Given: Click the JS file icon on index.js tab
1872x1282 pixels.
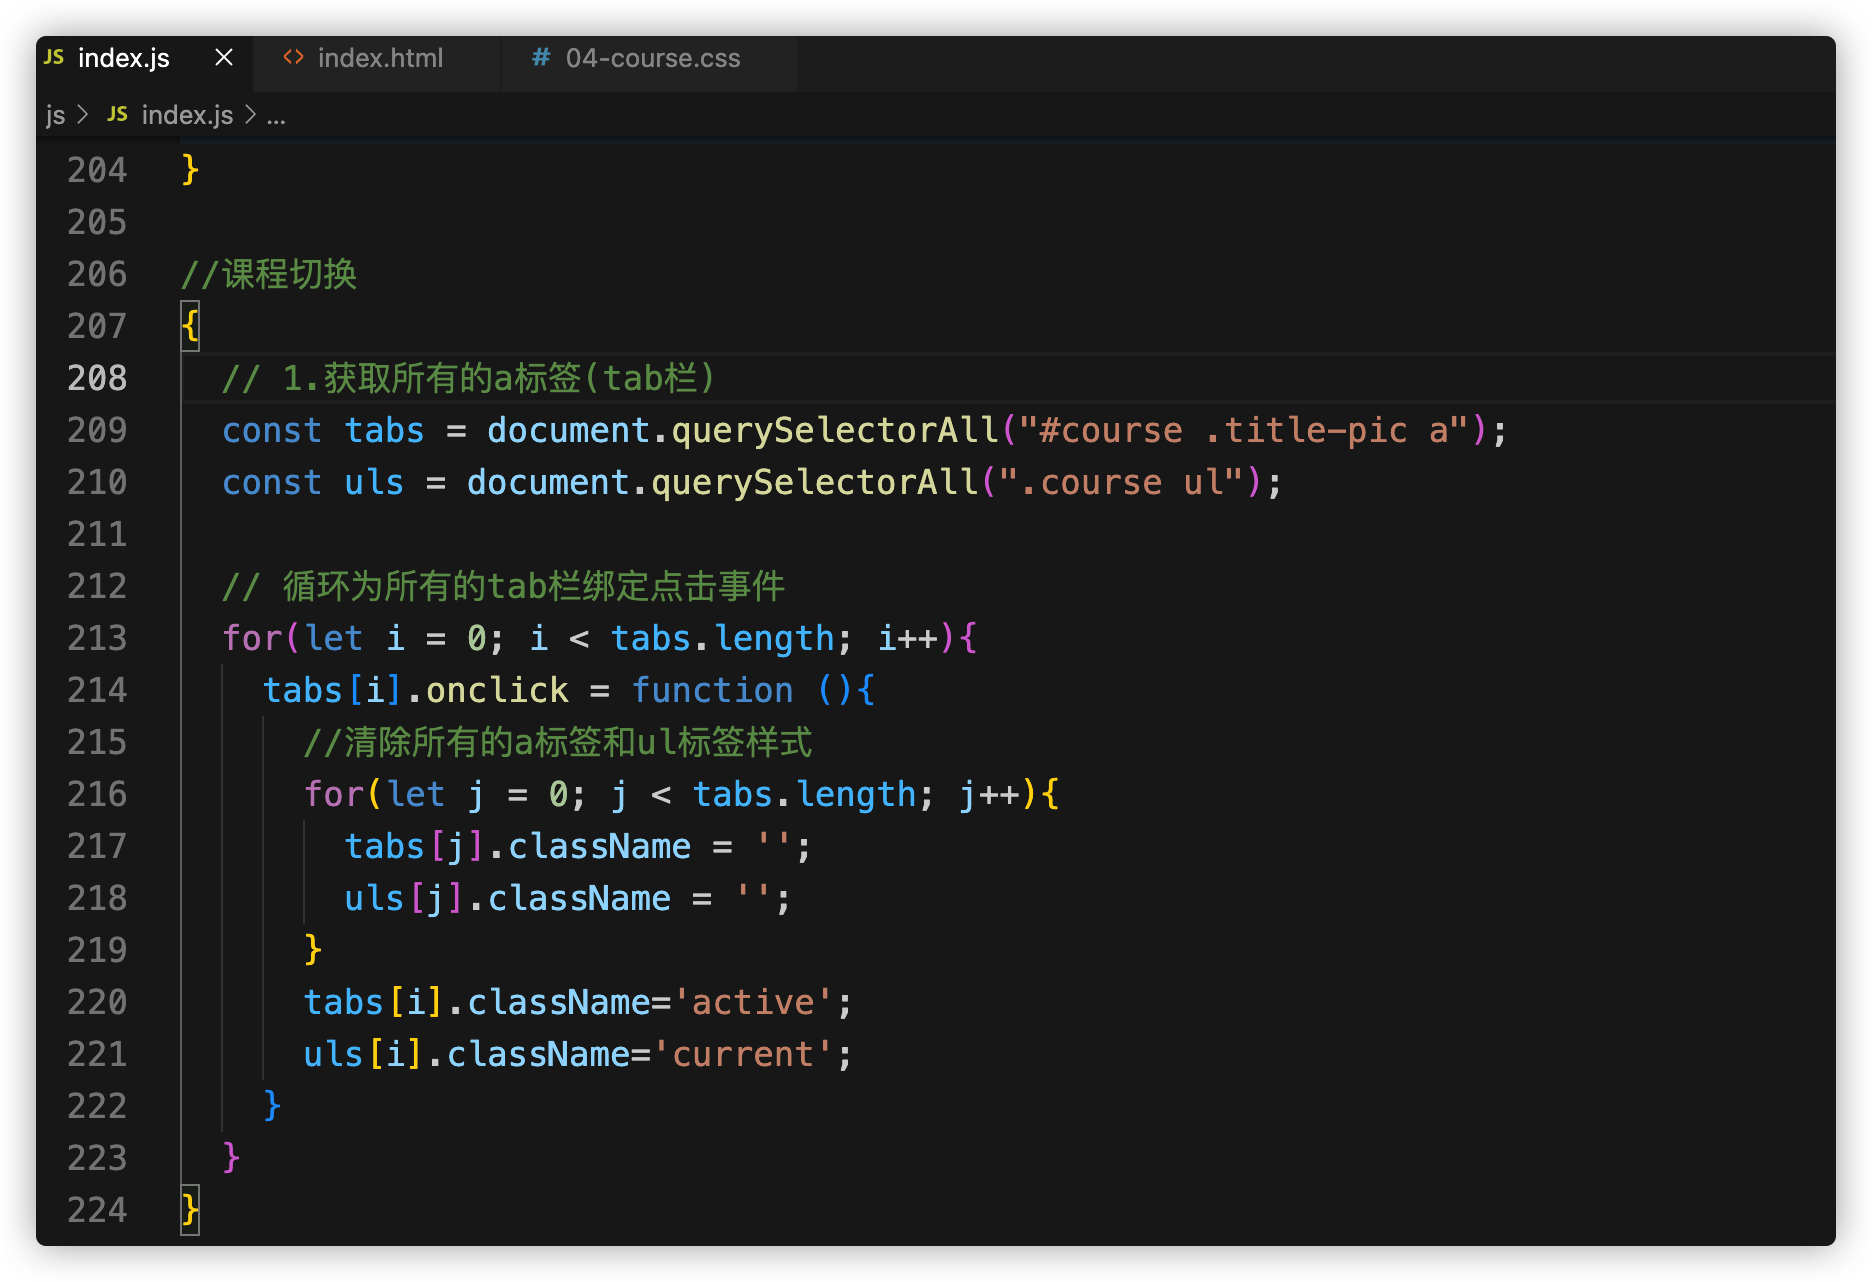Looking at the screenshot, I should point(54,58).
